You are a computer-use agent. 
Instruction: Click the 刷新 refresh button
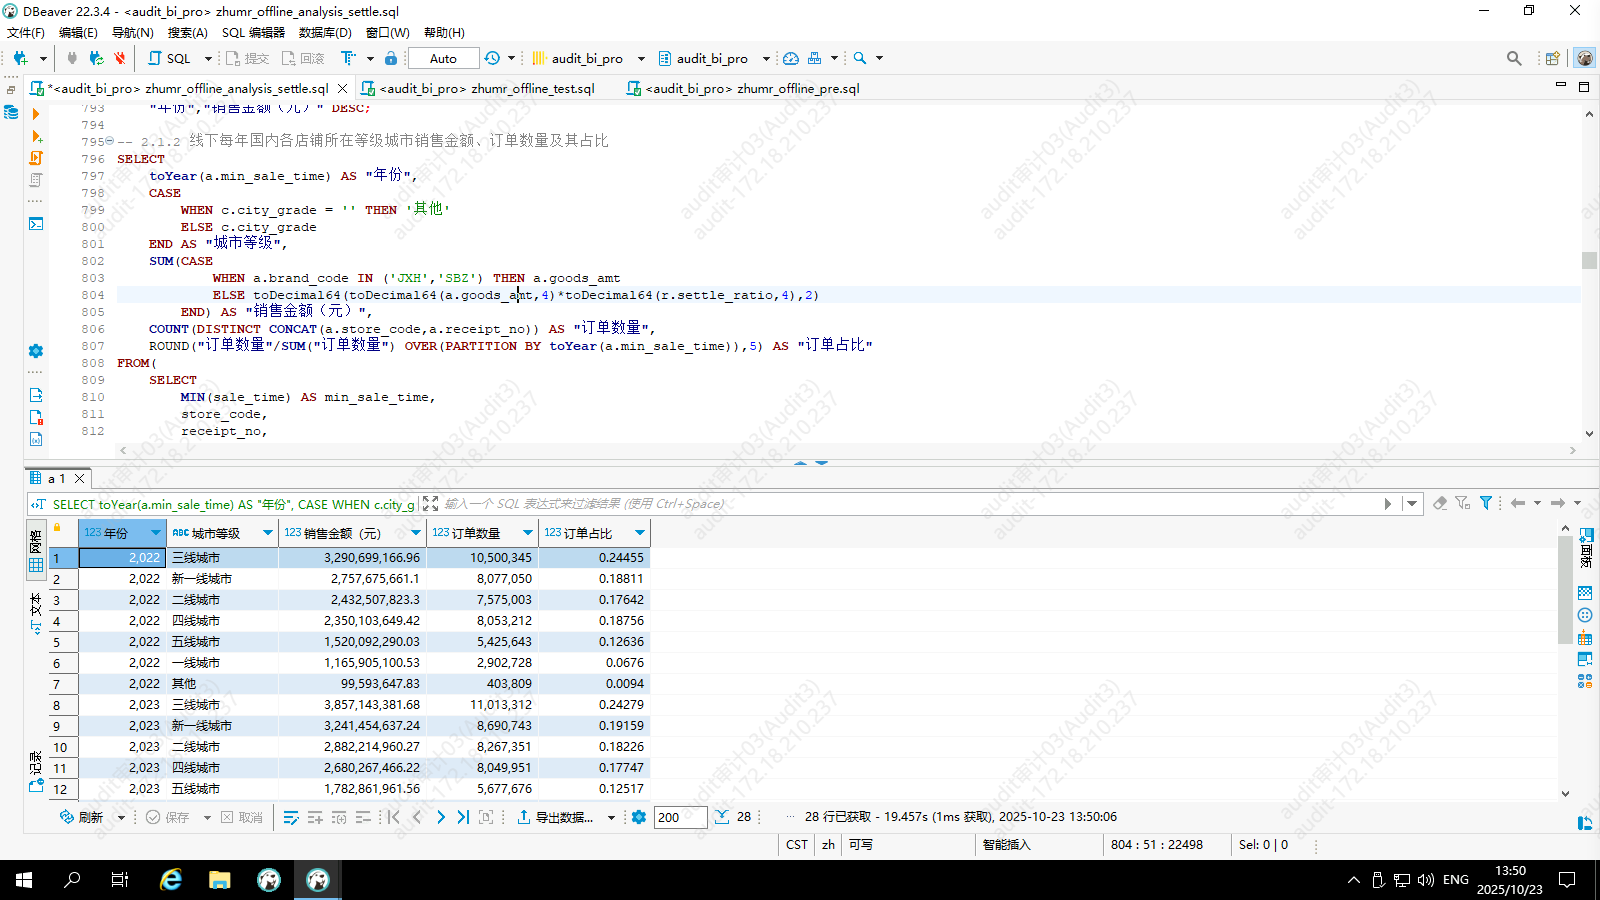point(82,817)
